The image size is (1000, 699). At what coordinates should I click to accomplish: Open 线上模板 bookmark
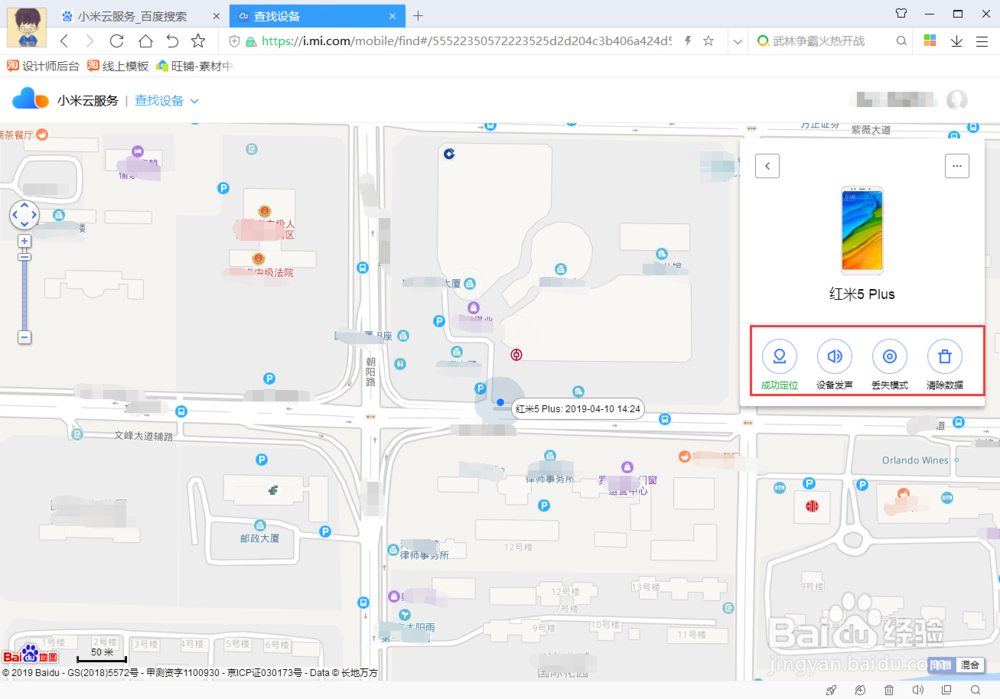tap(117, 66)
